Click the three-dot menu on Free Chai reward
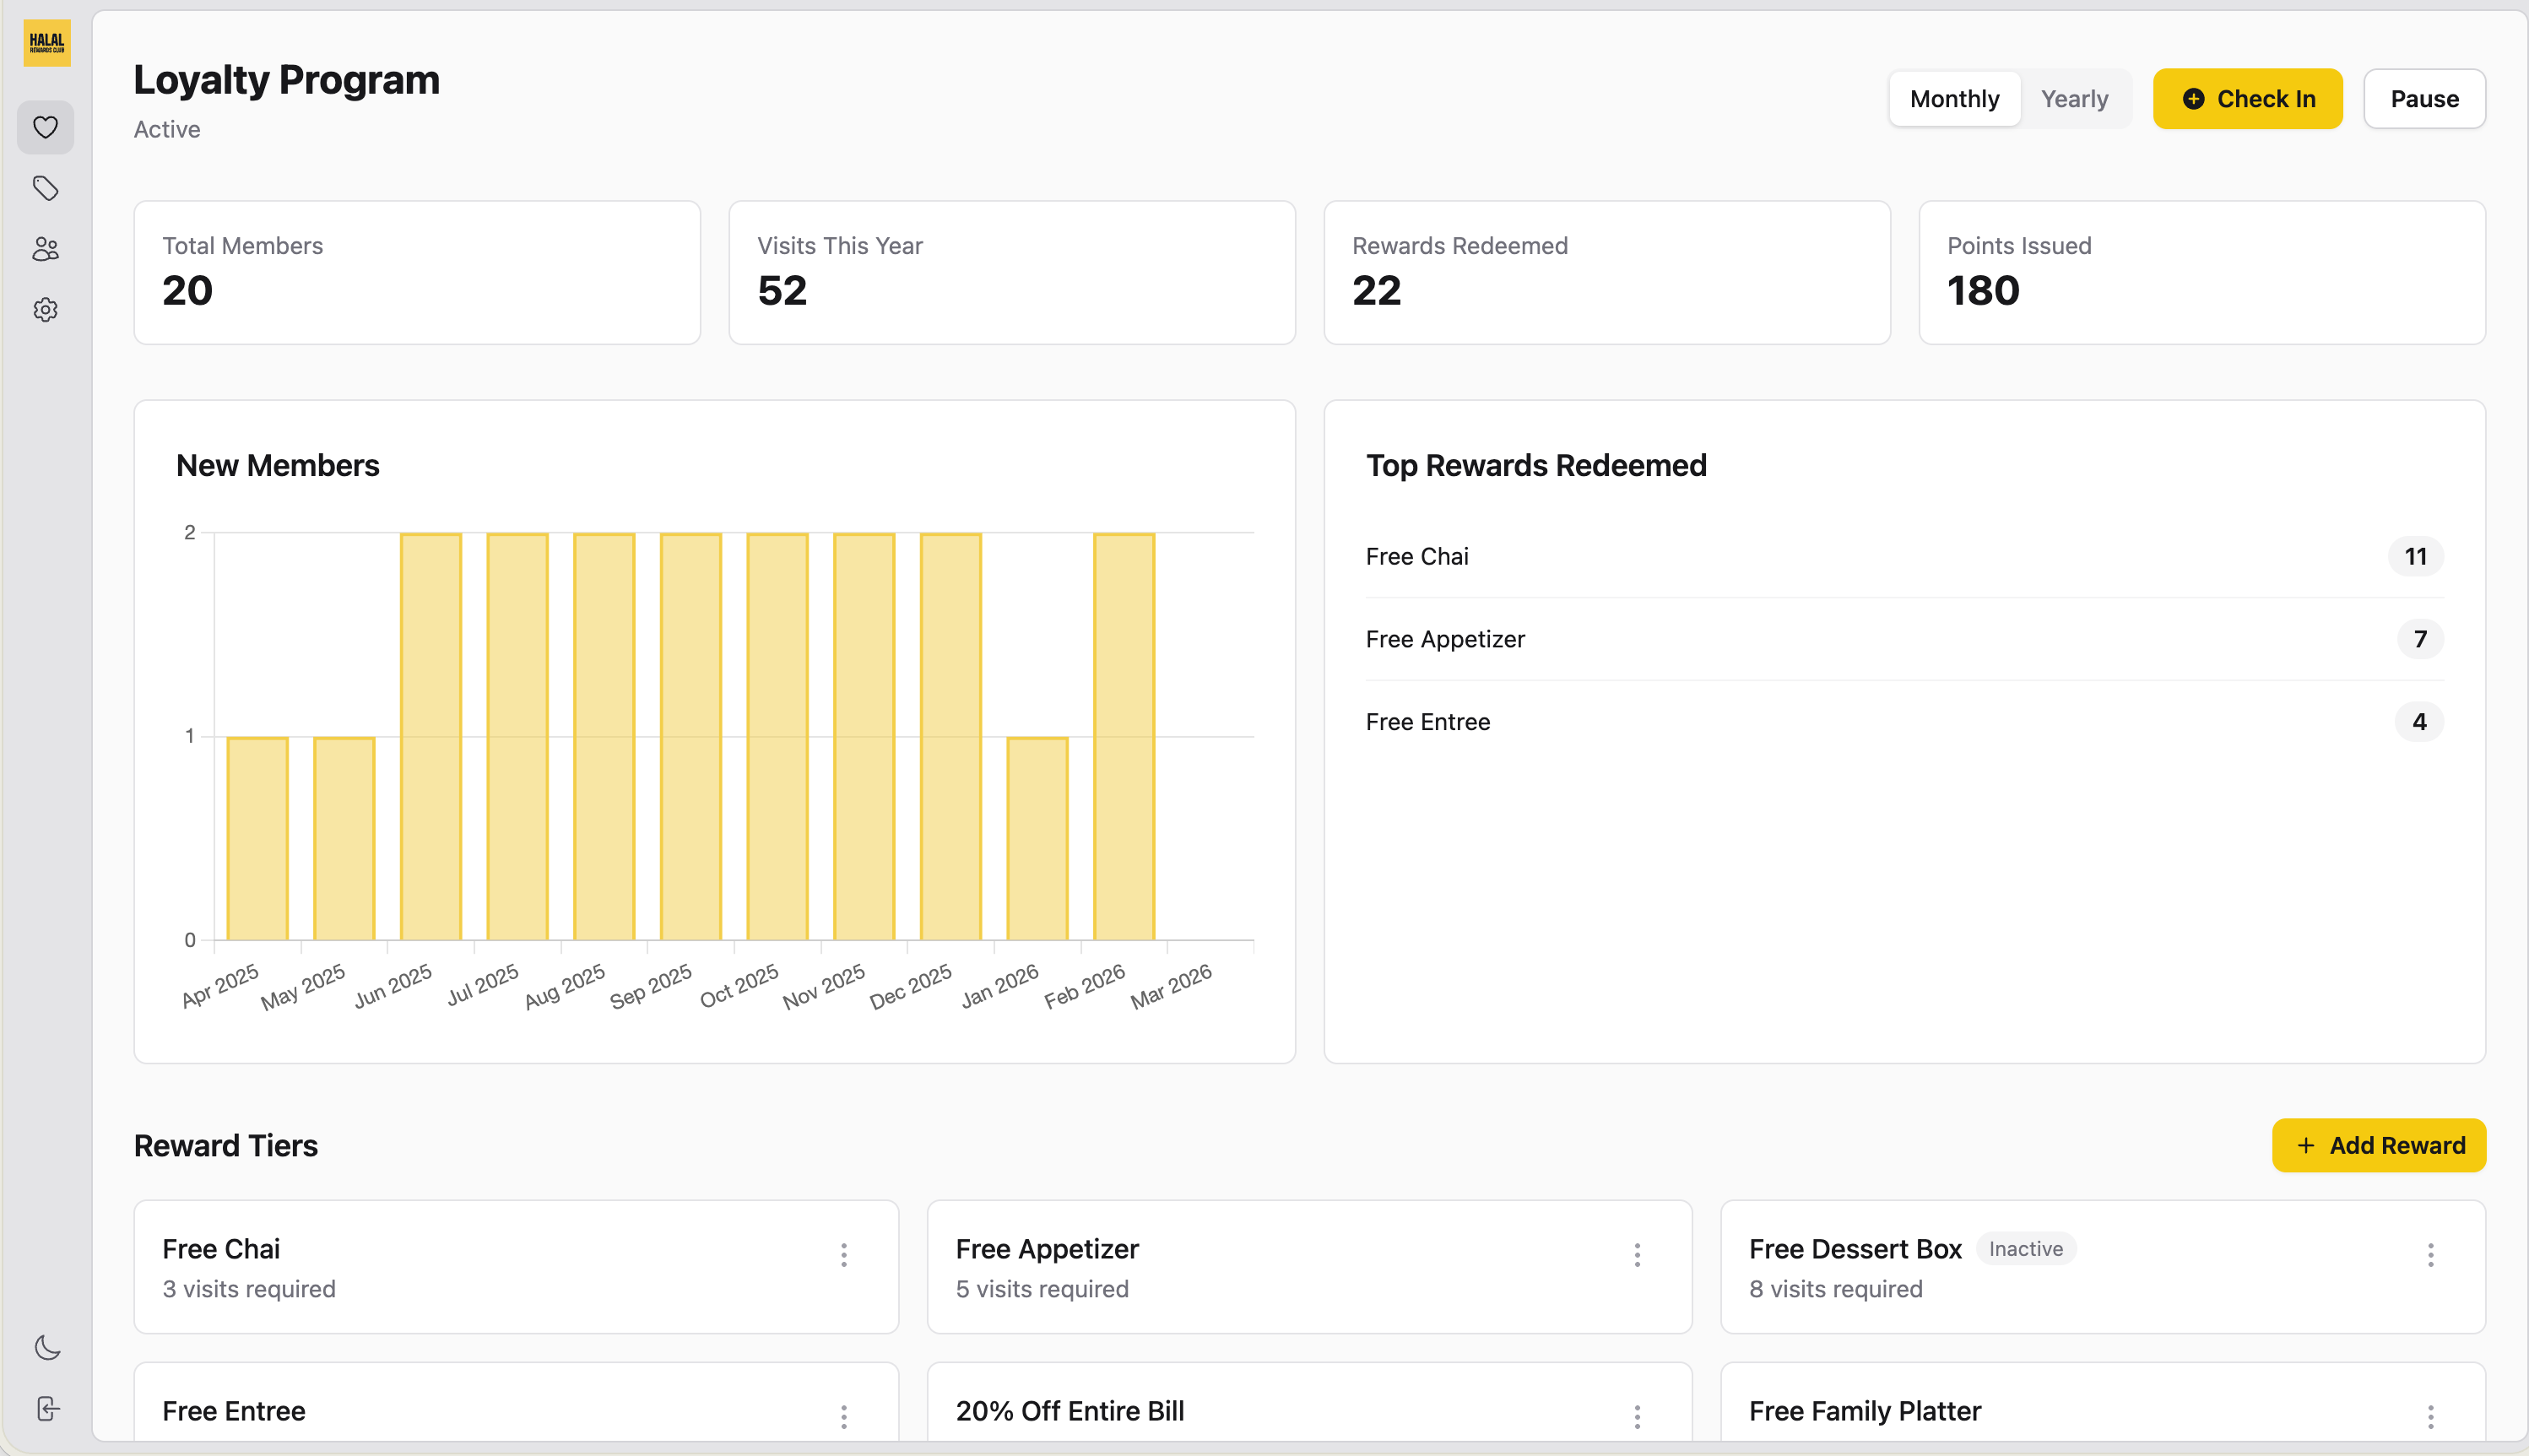2529x1456 pixels. coord(845,1254)
